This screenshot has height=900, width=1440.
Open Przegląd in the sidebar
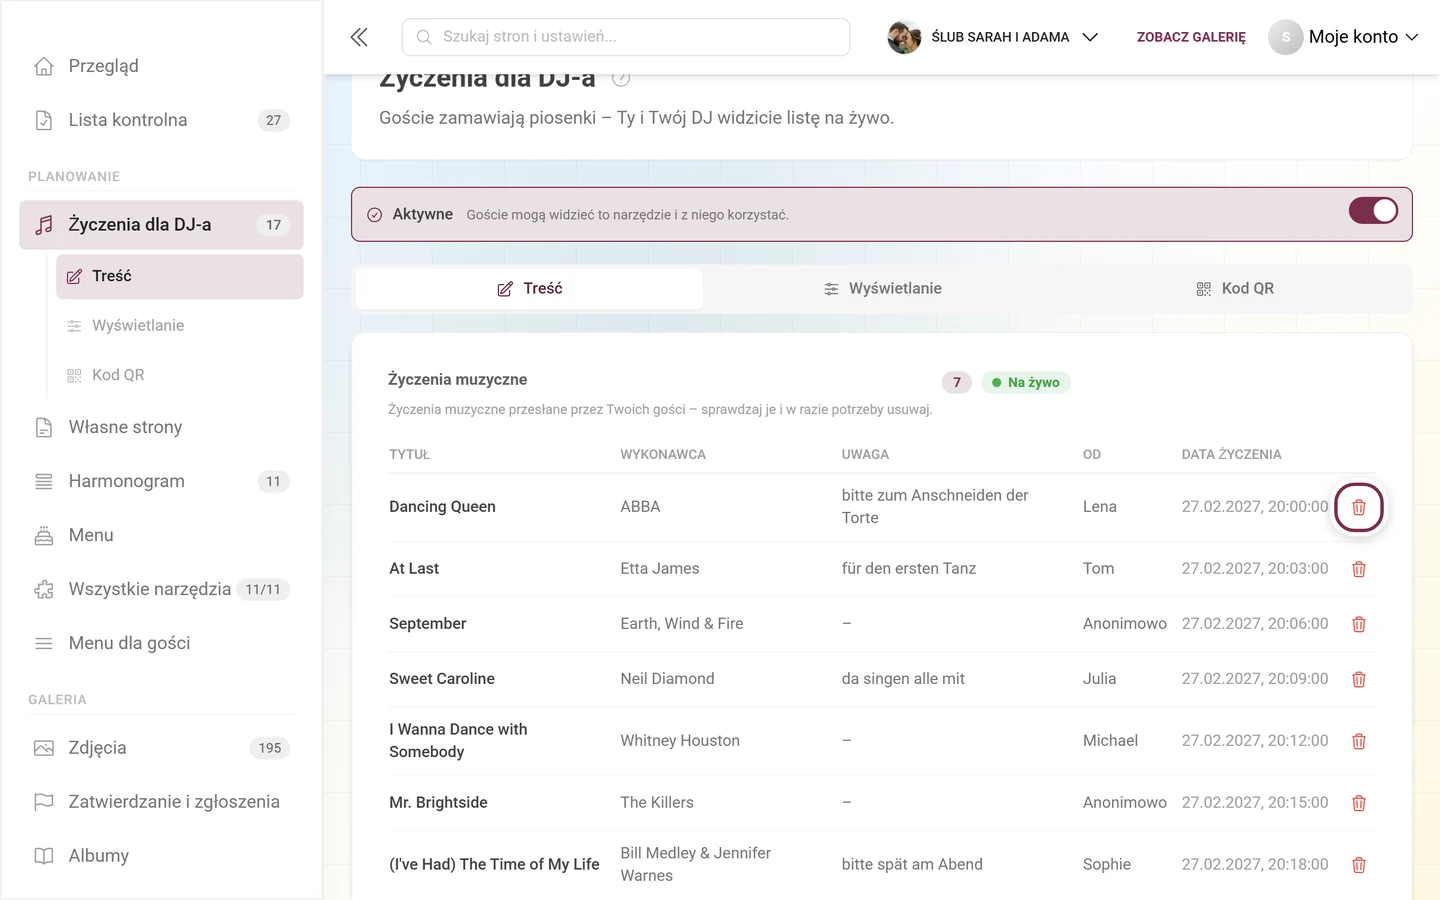(160, 66)
